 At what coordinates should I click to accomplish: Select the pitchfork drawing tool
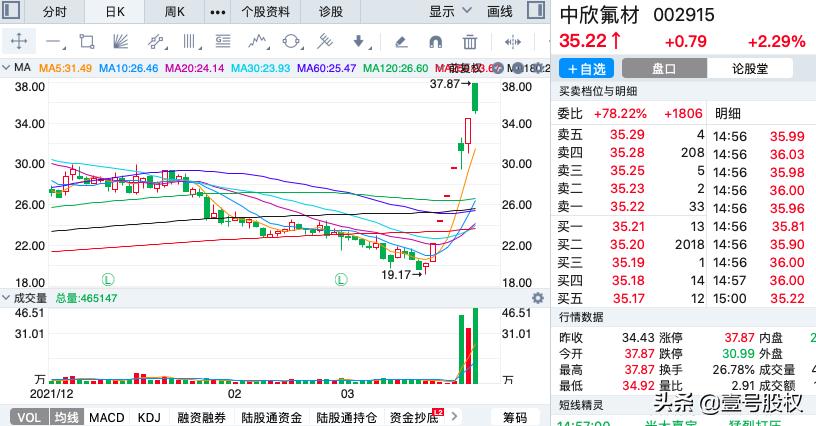point(325,41)
